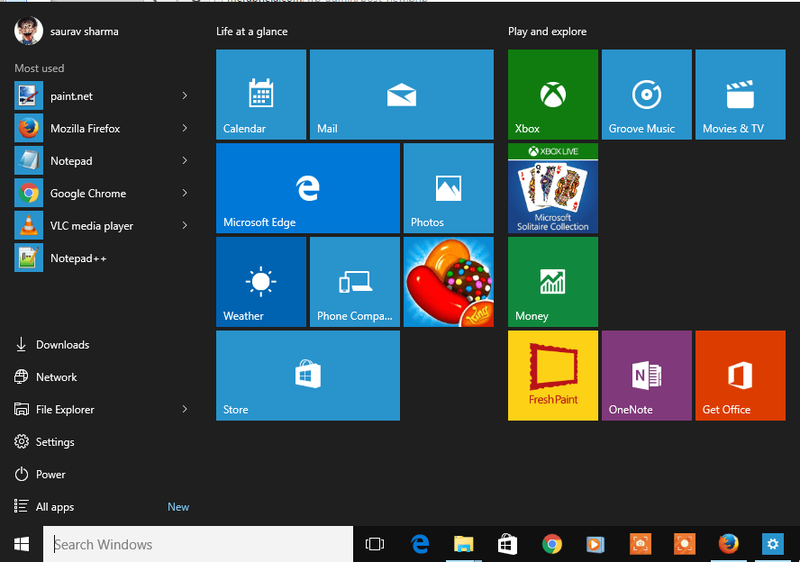This screenshot has height=562, width=800.
Task: Click the Windows Start button
Action: click(21, 544)
